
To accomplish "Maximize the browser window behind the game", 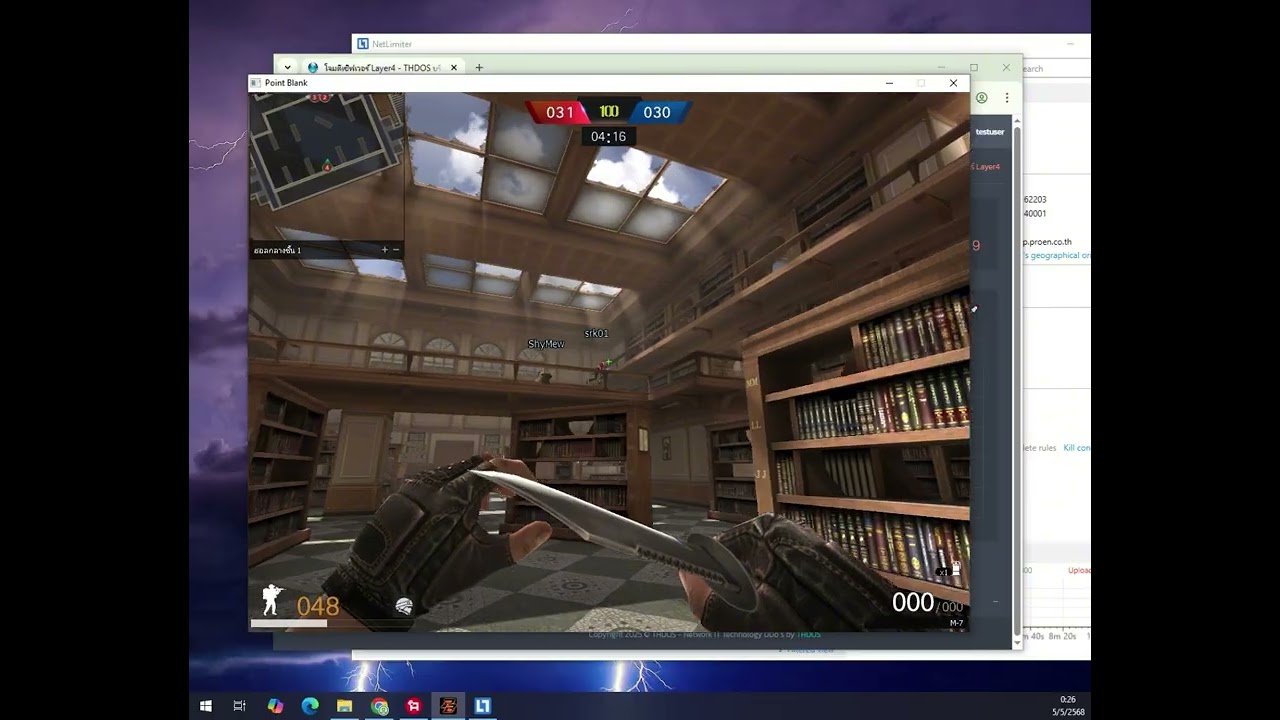I will coord(974,68).
